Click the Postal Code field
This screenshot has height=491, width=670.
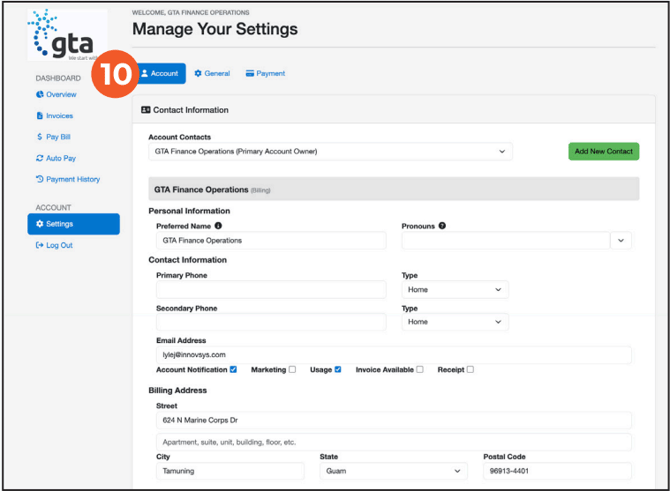(x=557, y=471)
